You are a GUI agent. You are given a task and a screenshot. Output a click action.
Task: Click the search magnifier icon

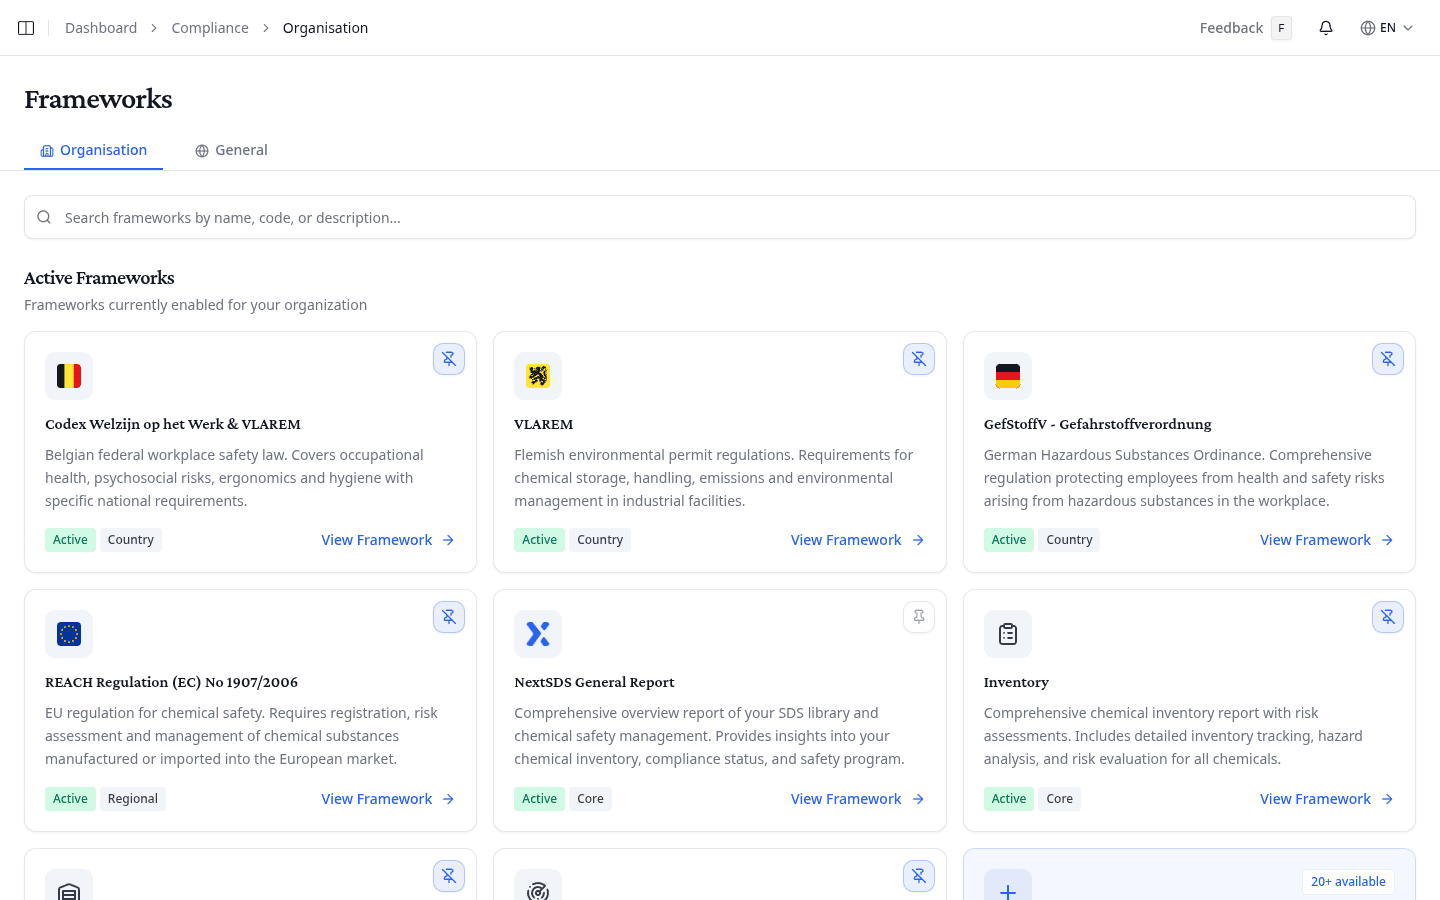[44, 217]
